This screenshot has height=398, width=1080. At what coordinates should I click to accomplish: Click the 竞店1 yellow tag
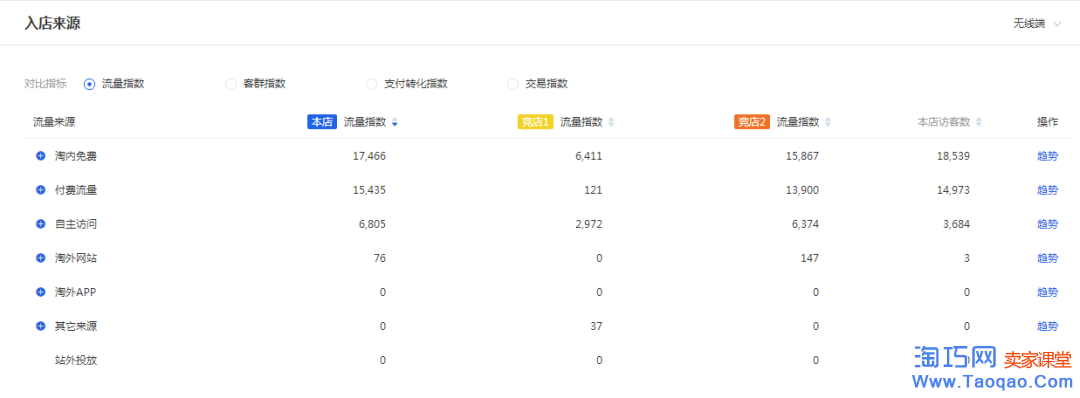pyautogui.click(x=535, y=122)
